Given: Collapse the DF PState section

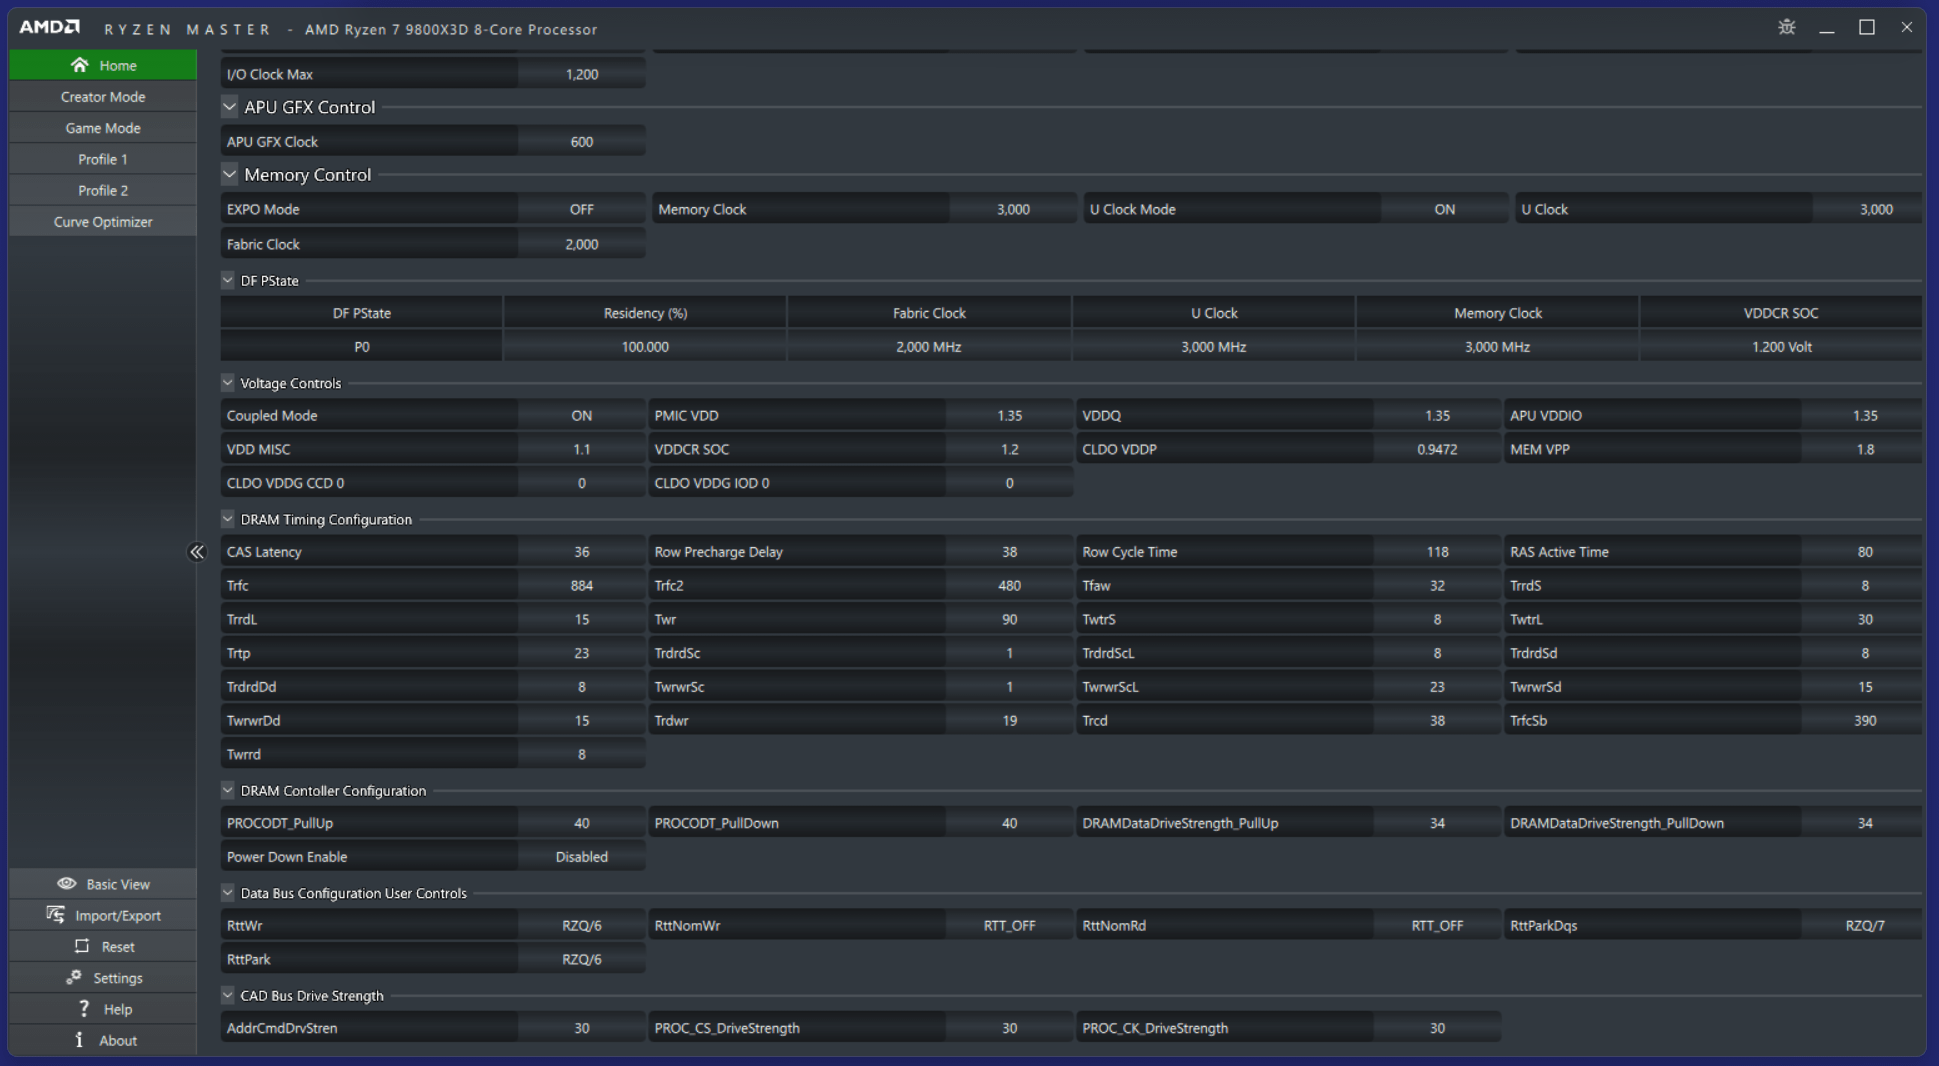Looking at the screenshot, I should click(x=227, y=280).
